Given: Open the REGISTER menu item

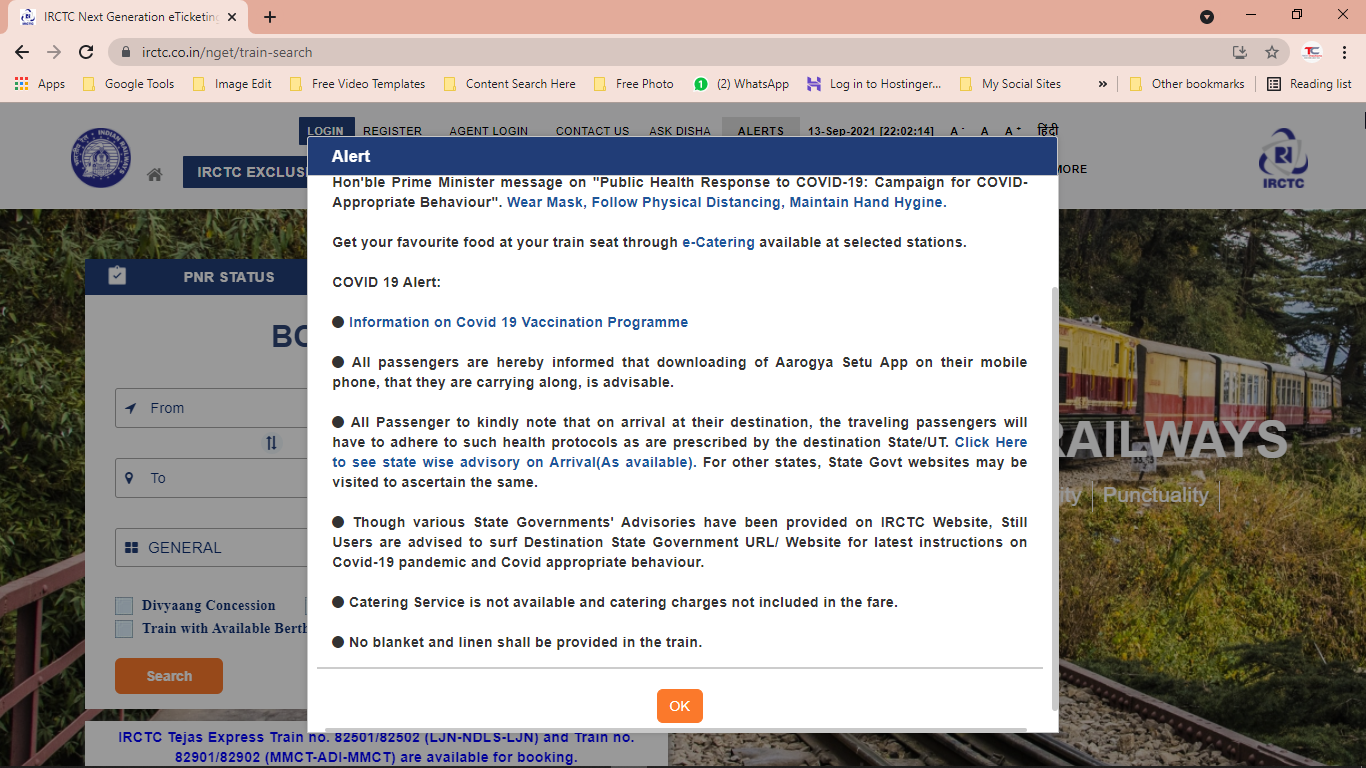Looking at the screenshot, I should 392,131.
